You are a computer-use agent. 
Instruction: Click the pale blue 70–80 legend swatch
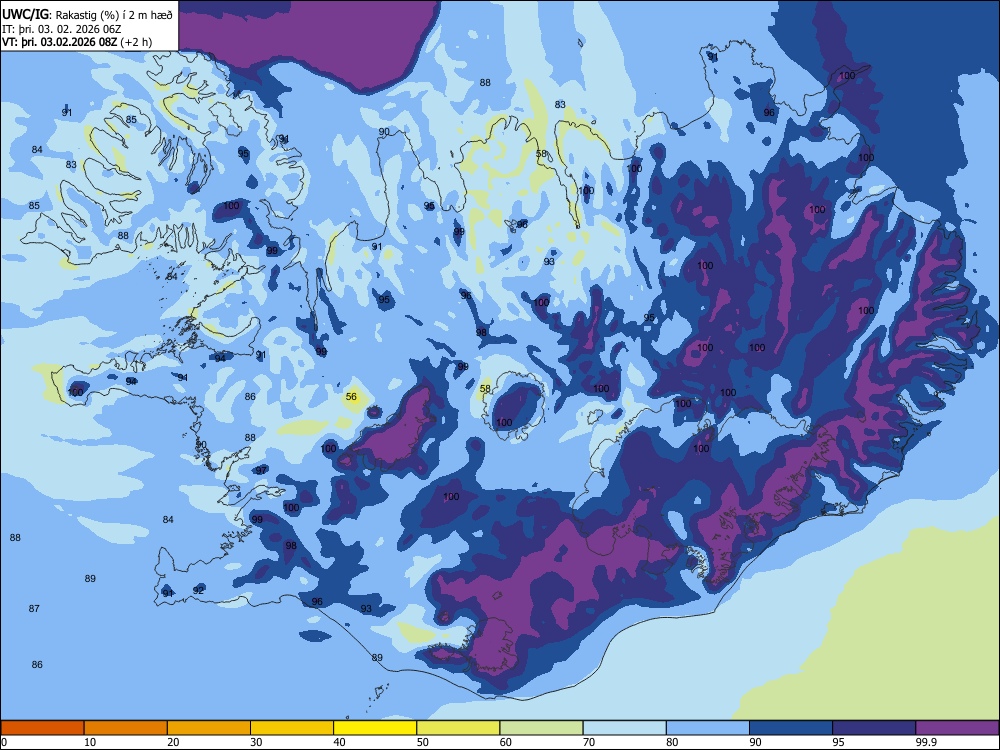click(624, 728)
